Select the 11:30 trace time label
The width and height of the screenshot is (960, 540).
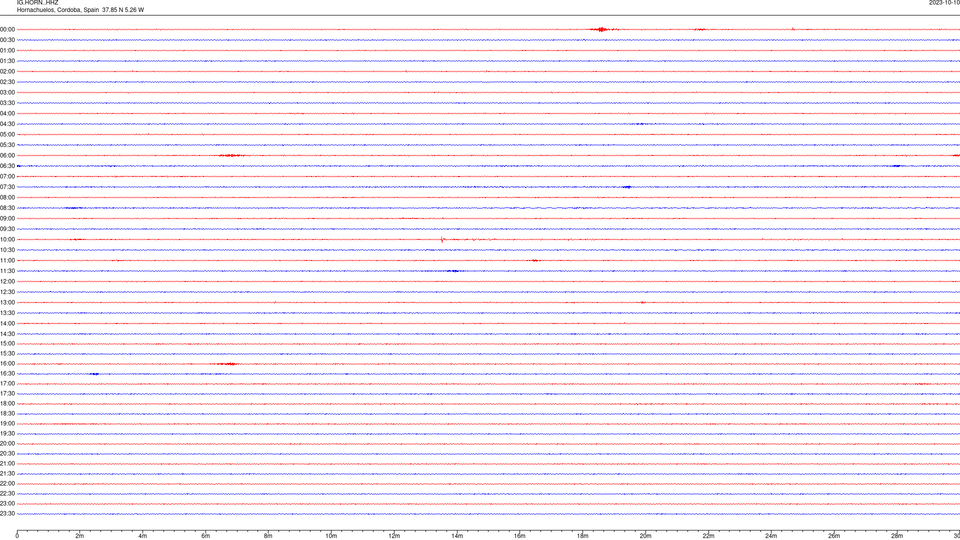pos(7,271)
